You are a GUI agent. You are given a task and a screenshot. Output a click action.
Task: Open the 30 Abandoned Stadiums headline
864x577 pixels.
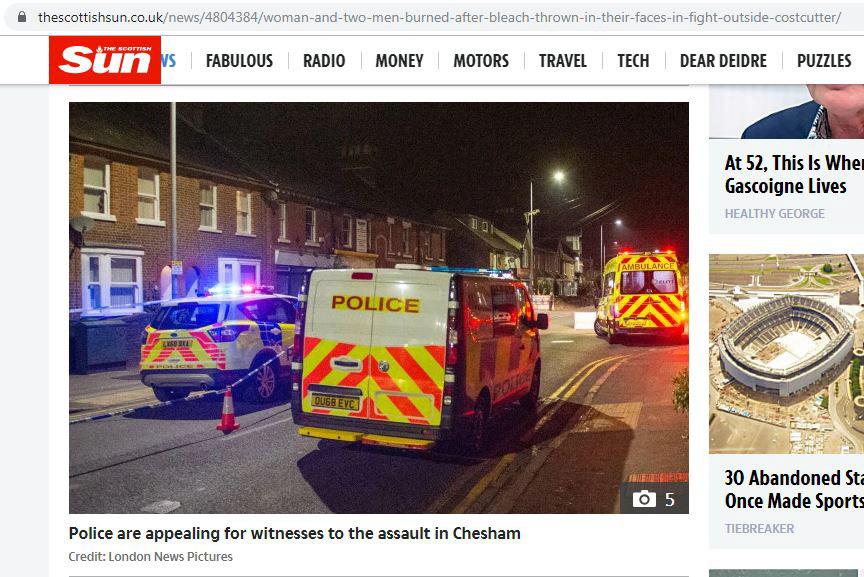[794, 489]
